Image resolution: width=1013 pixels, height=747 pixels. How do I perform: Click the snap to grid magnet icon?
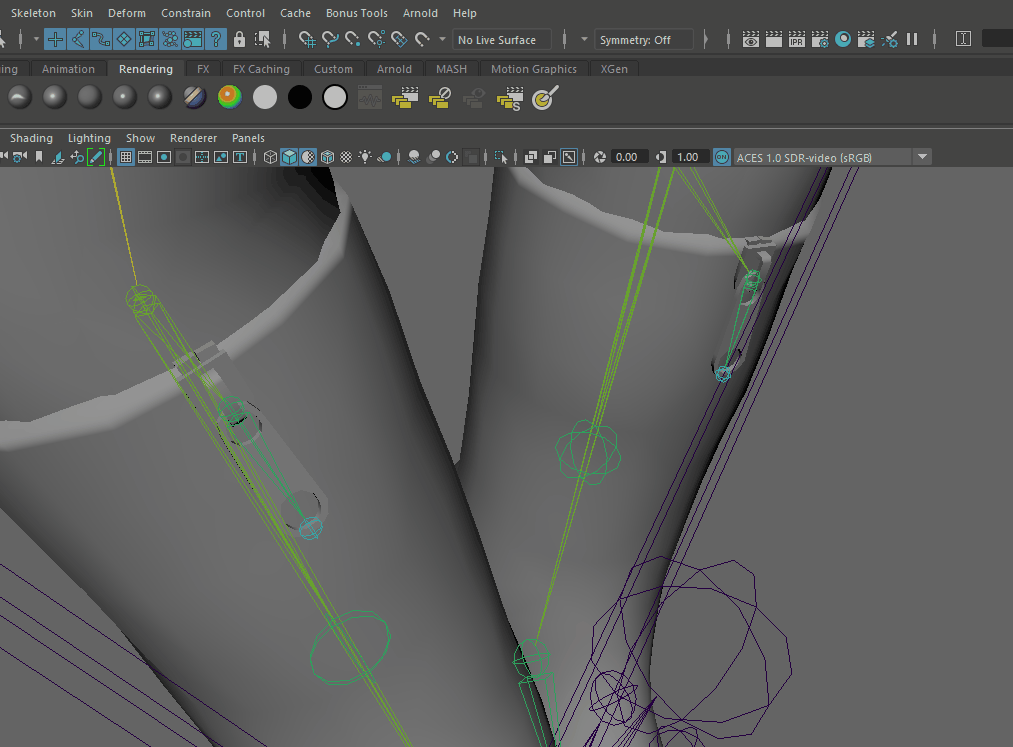[x=307, y=40]
